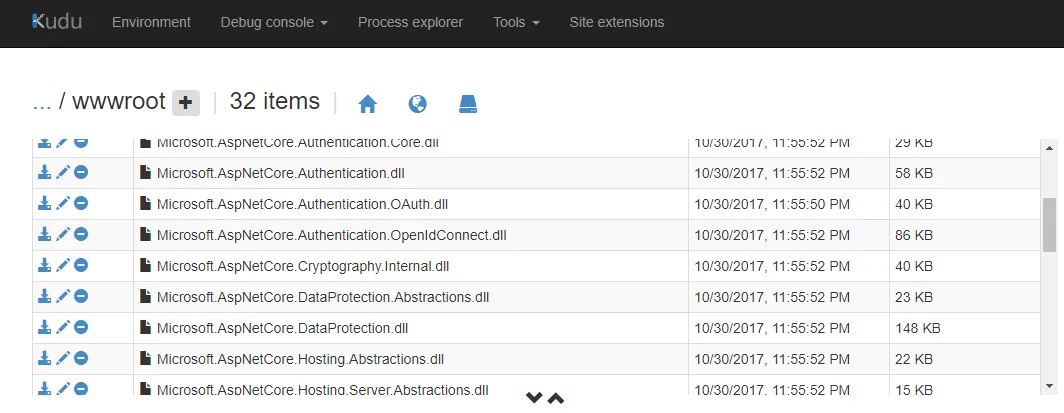
Task: Select Microsoft.AspNetCore.Hosting.Abstractions.dll name
Action: (x=300, y=359)
